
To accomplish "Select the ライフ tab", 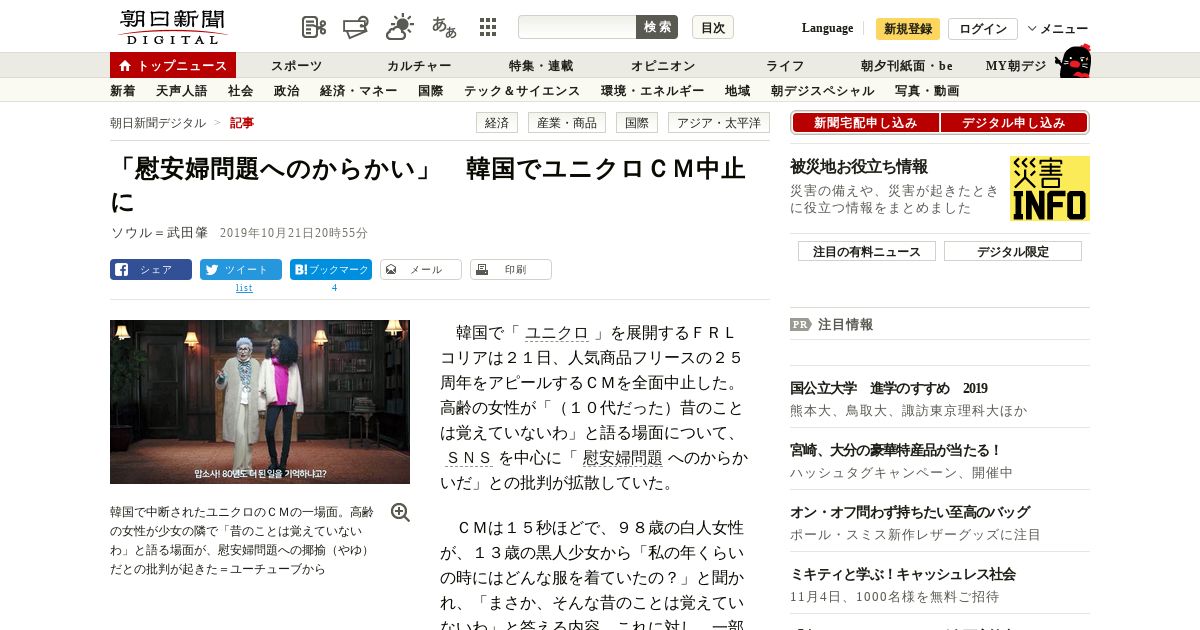I will tap(785, 66).
